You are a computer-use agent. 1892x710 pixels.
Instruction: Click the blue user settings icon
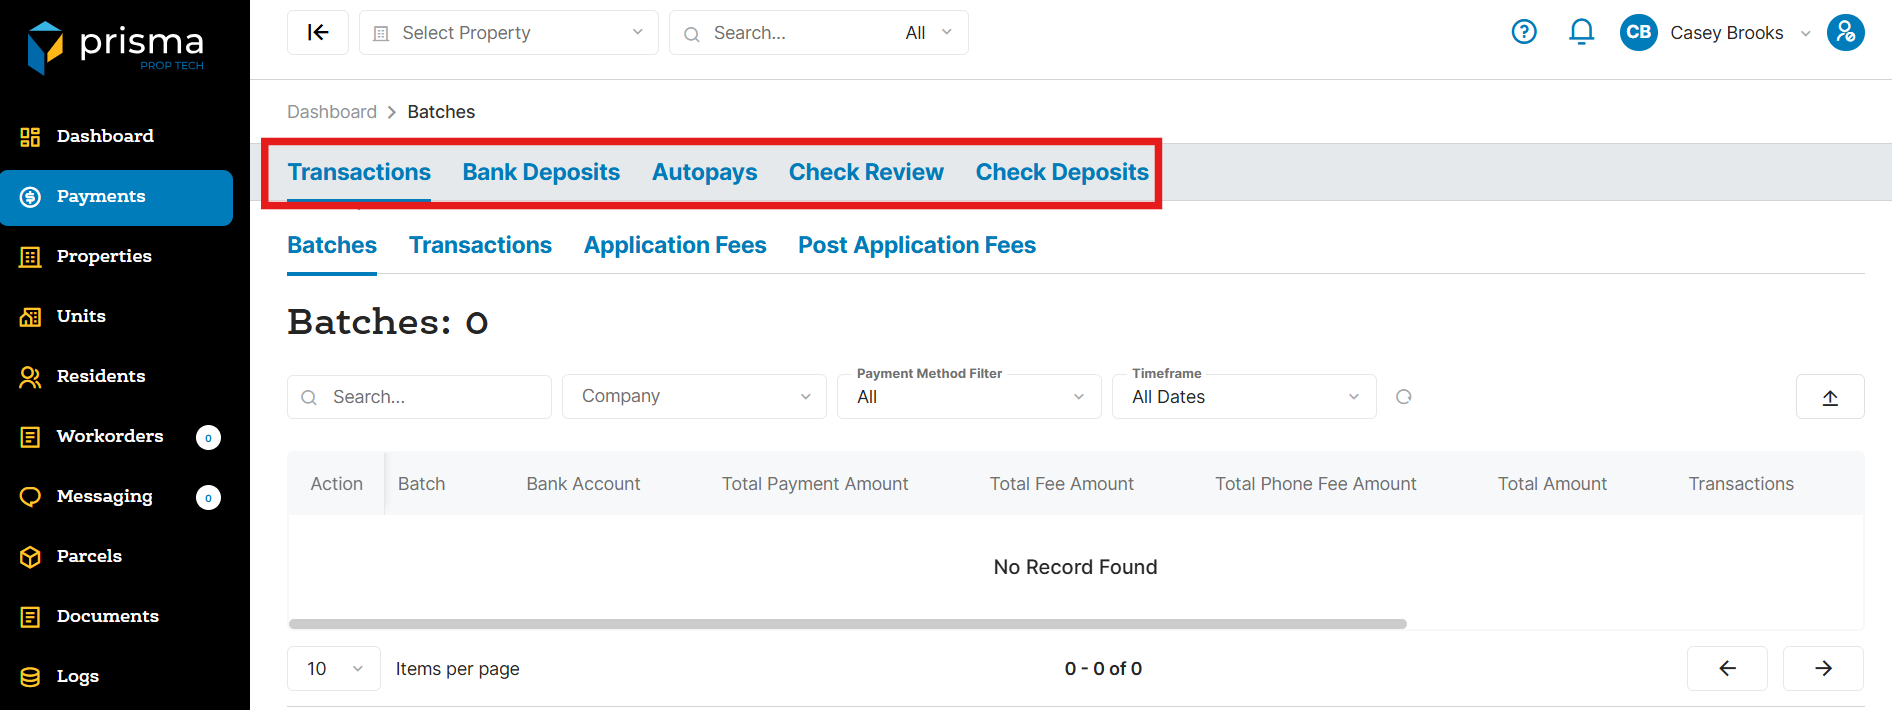[1845, 33]
